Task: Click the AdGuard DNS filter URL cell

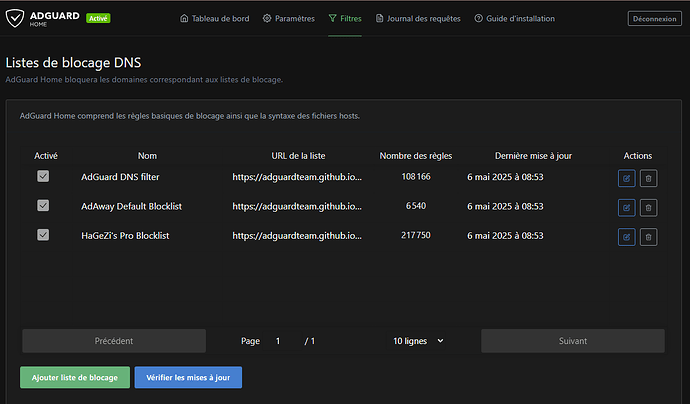Action: coord(297,177)
